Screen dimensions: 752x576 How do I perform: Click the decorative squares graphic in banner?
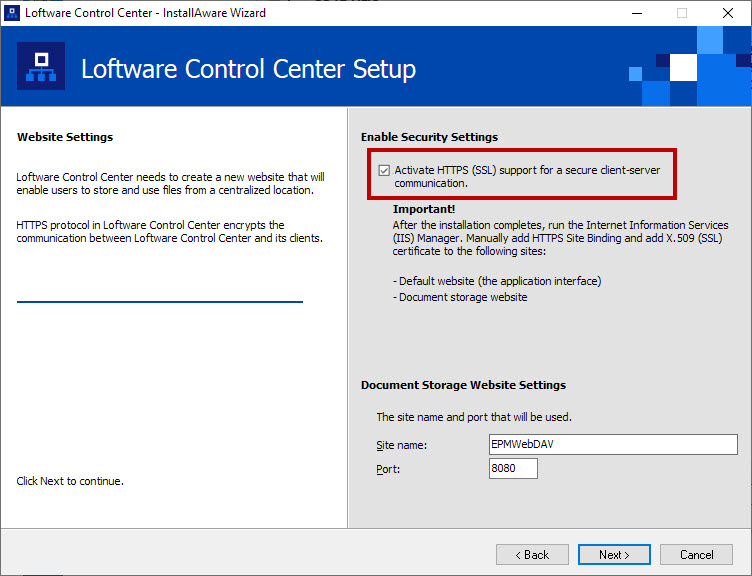point(690,69)
